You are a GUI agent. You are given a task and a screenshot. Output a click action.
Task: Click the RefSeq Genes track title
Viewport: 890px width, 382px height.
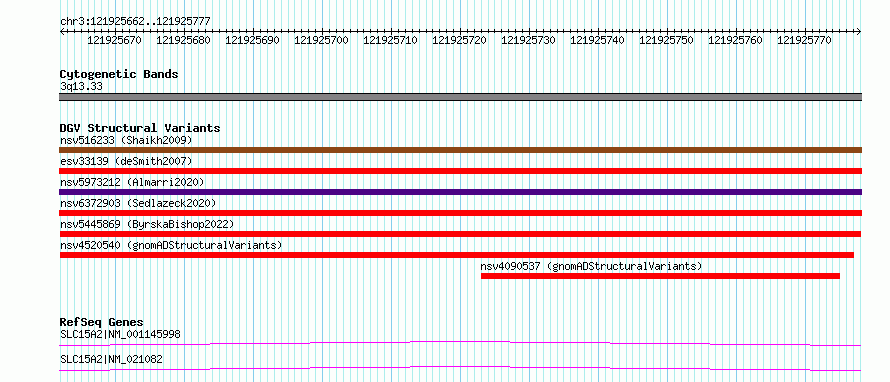point(101,322)
